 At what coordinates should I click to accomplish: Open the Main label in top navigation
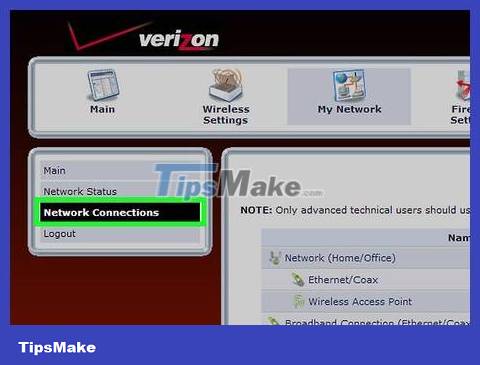pos(102,109)
